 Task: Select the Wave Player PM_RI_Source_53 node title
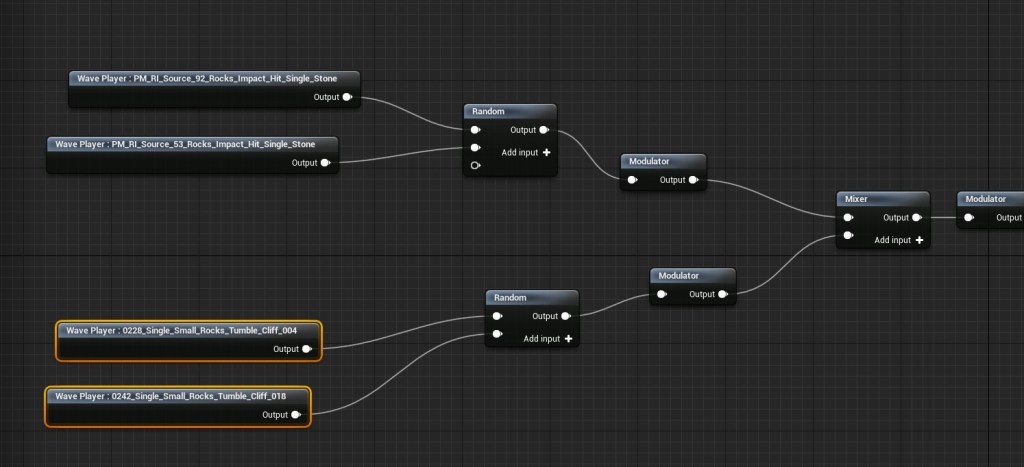(x=192, y=144)
